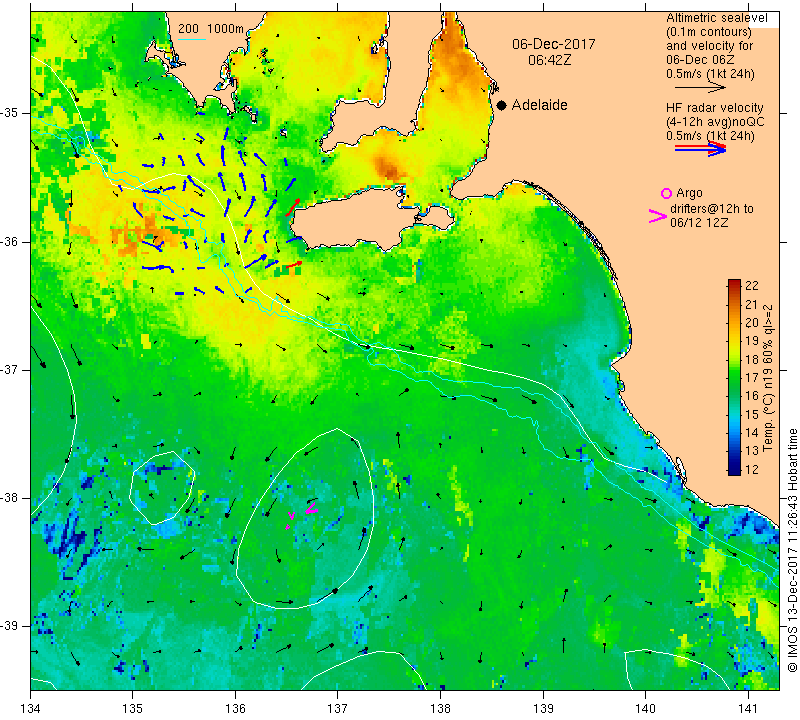Click the colorbar label 15
800x720 pixels.
(x=752, y=414)
